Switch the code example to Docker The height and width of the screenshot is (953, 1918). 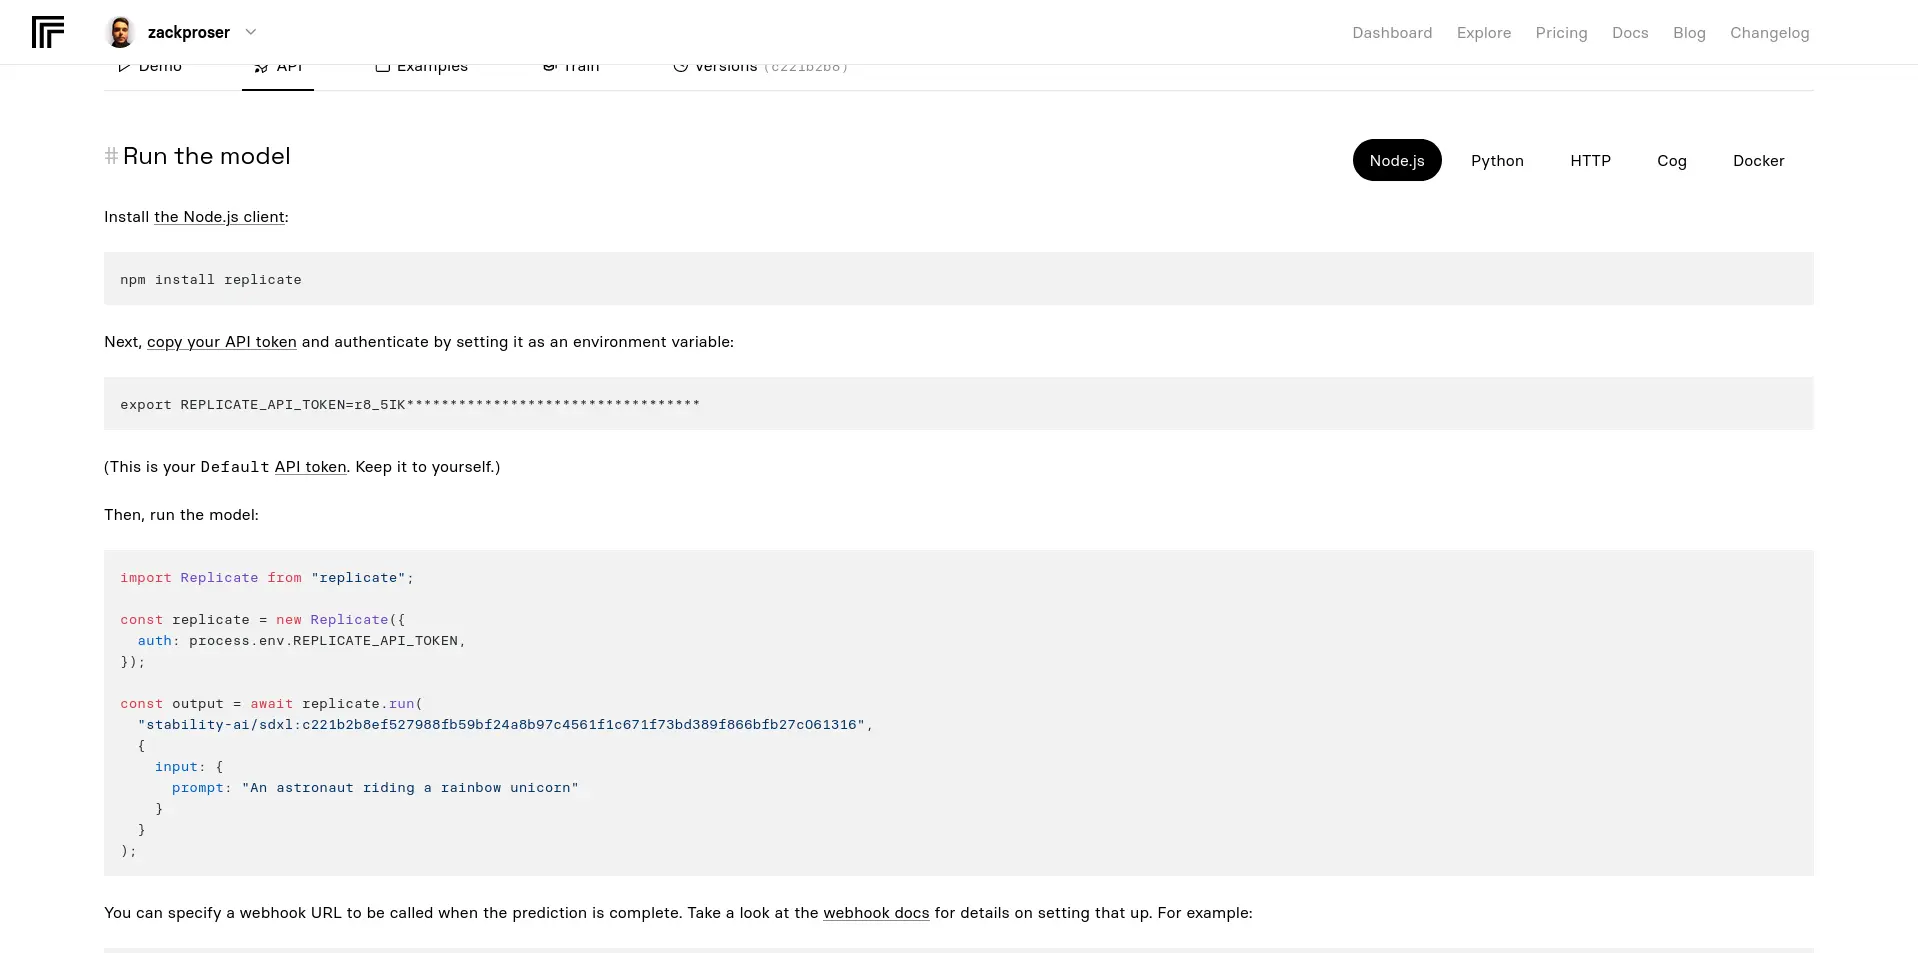[1757, 160]
